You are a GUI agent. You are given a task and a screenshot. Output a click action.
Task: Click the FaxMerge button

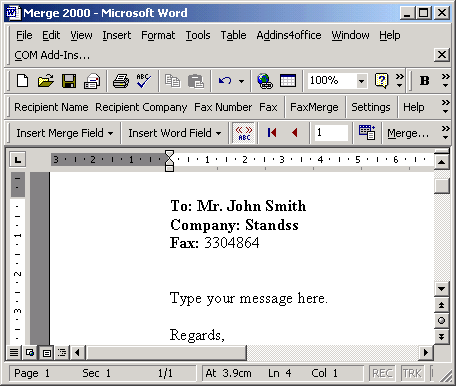click(x=314, y=107)
